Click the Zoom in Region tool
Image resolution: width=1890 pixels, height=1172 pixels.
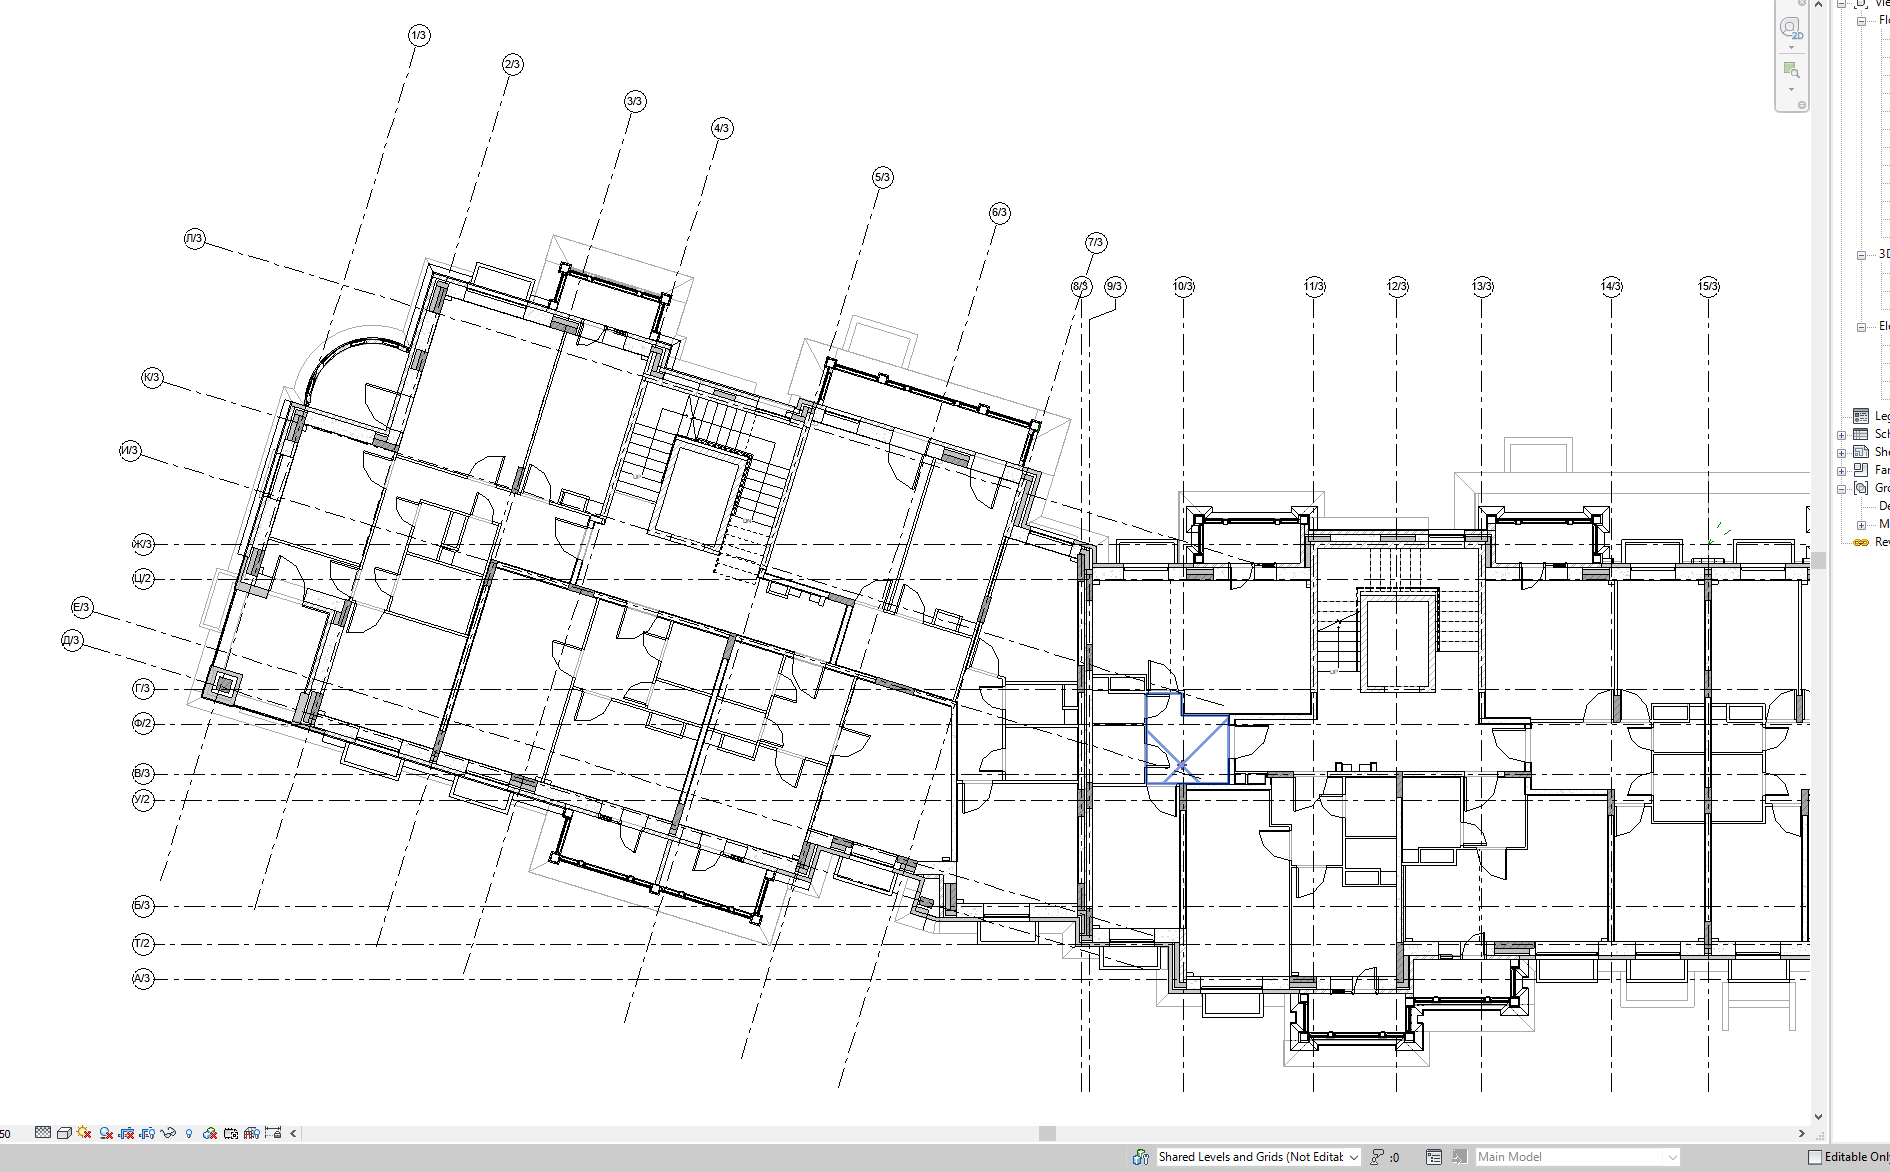[1791, 69]
